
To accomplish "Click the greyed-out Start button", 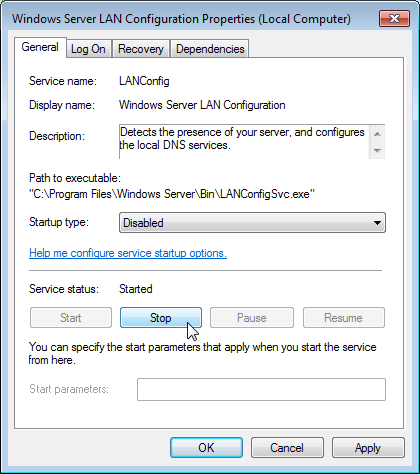I will 71,318.
